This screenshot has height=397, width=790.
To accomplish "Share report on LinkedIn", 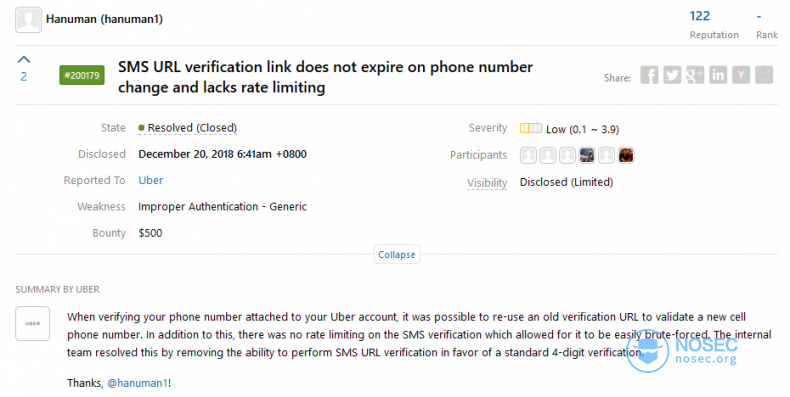I will point(718,75).
